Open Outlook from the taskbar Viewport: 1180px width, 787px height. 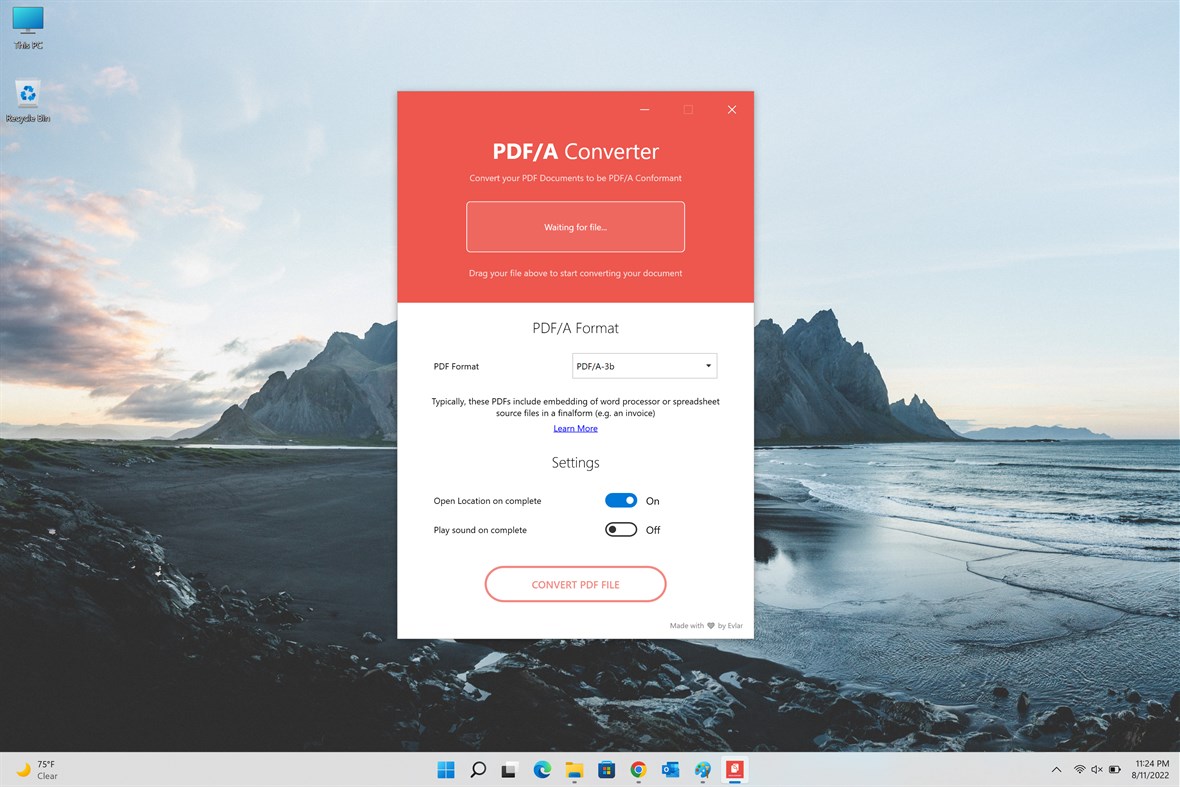point(670,770)
